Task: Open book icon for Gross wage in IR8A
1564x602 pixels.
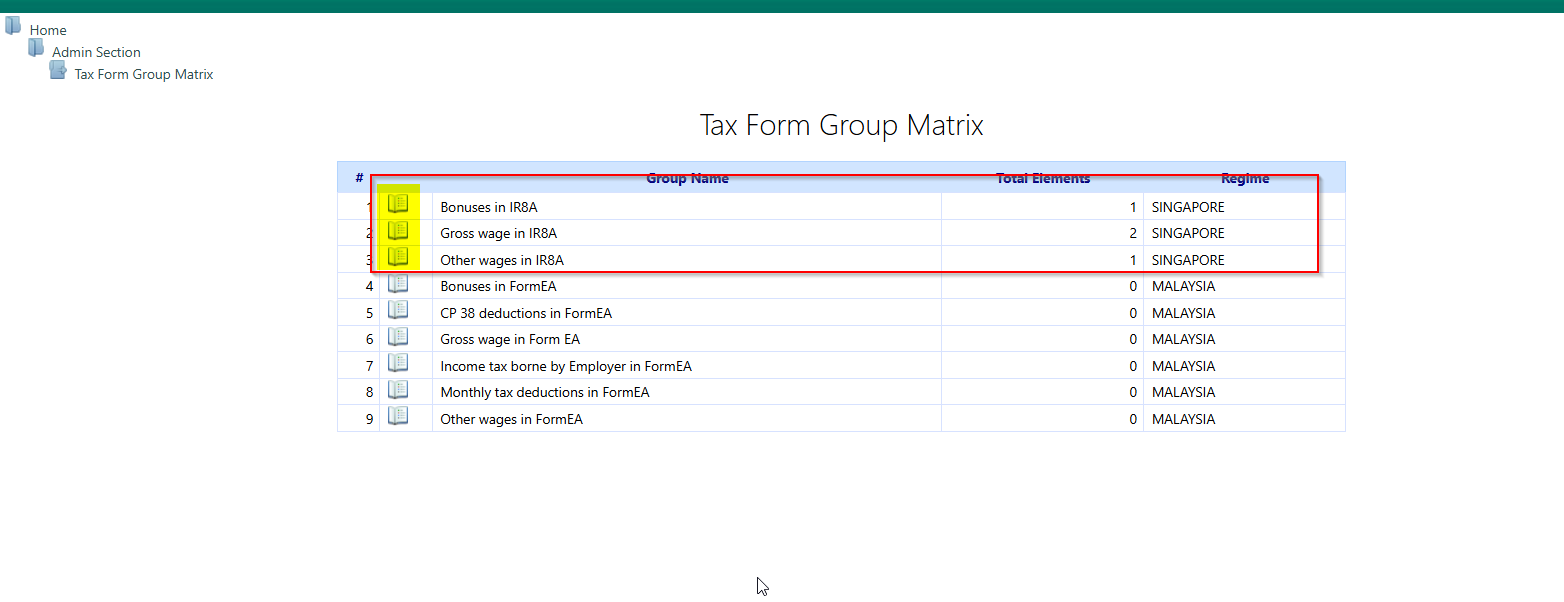Action: (x=398, y=231)
